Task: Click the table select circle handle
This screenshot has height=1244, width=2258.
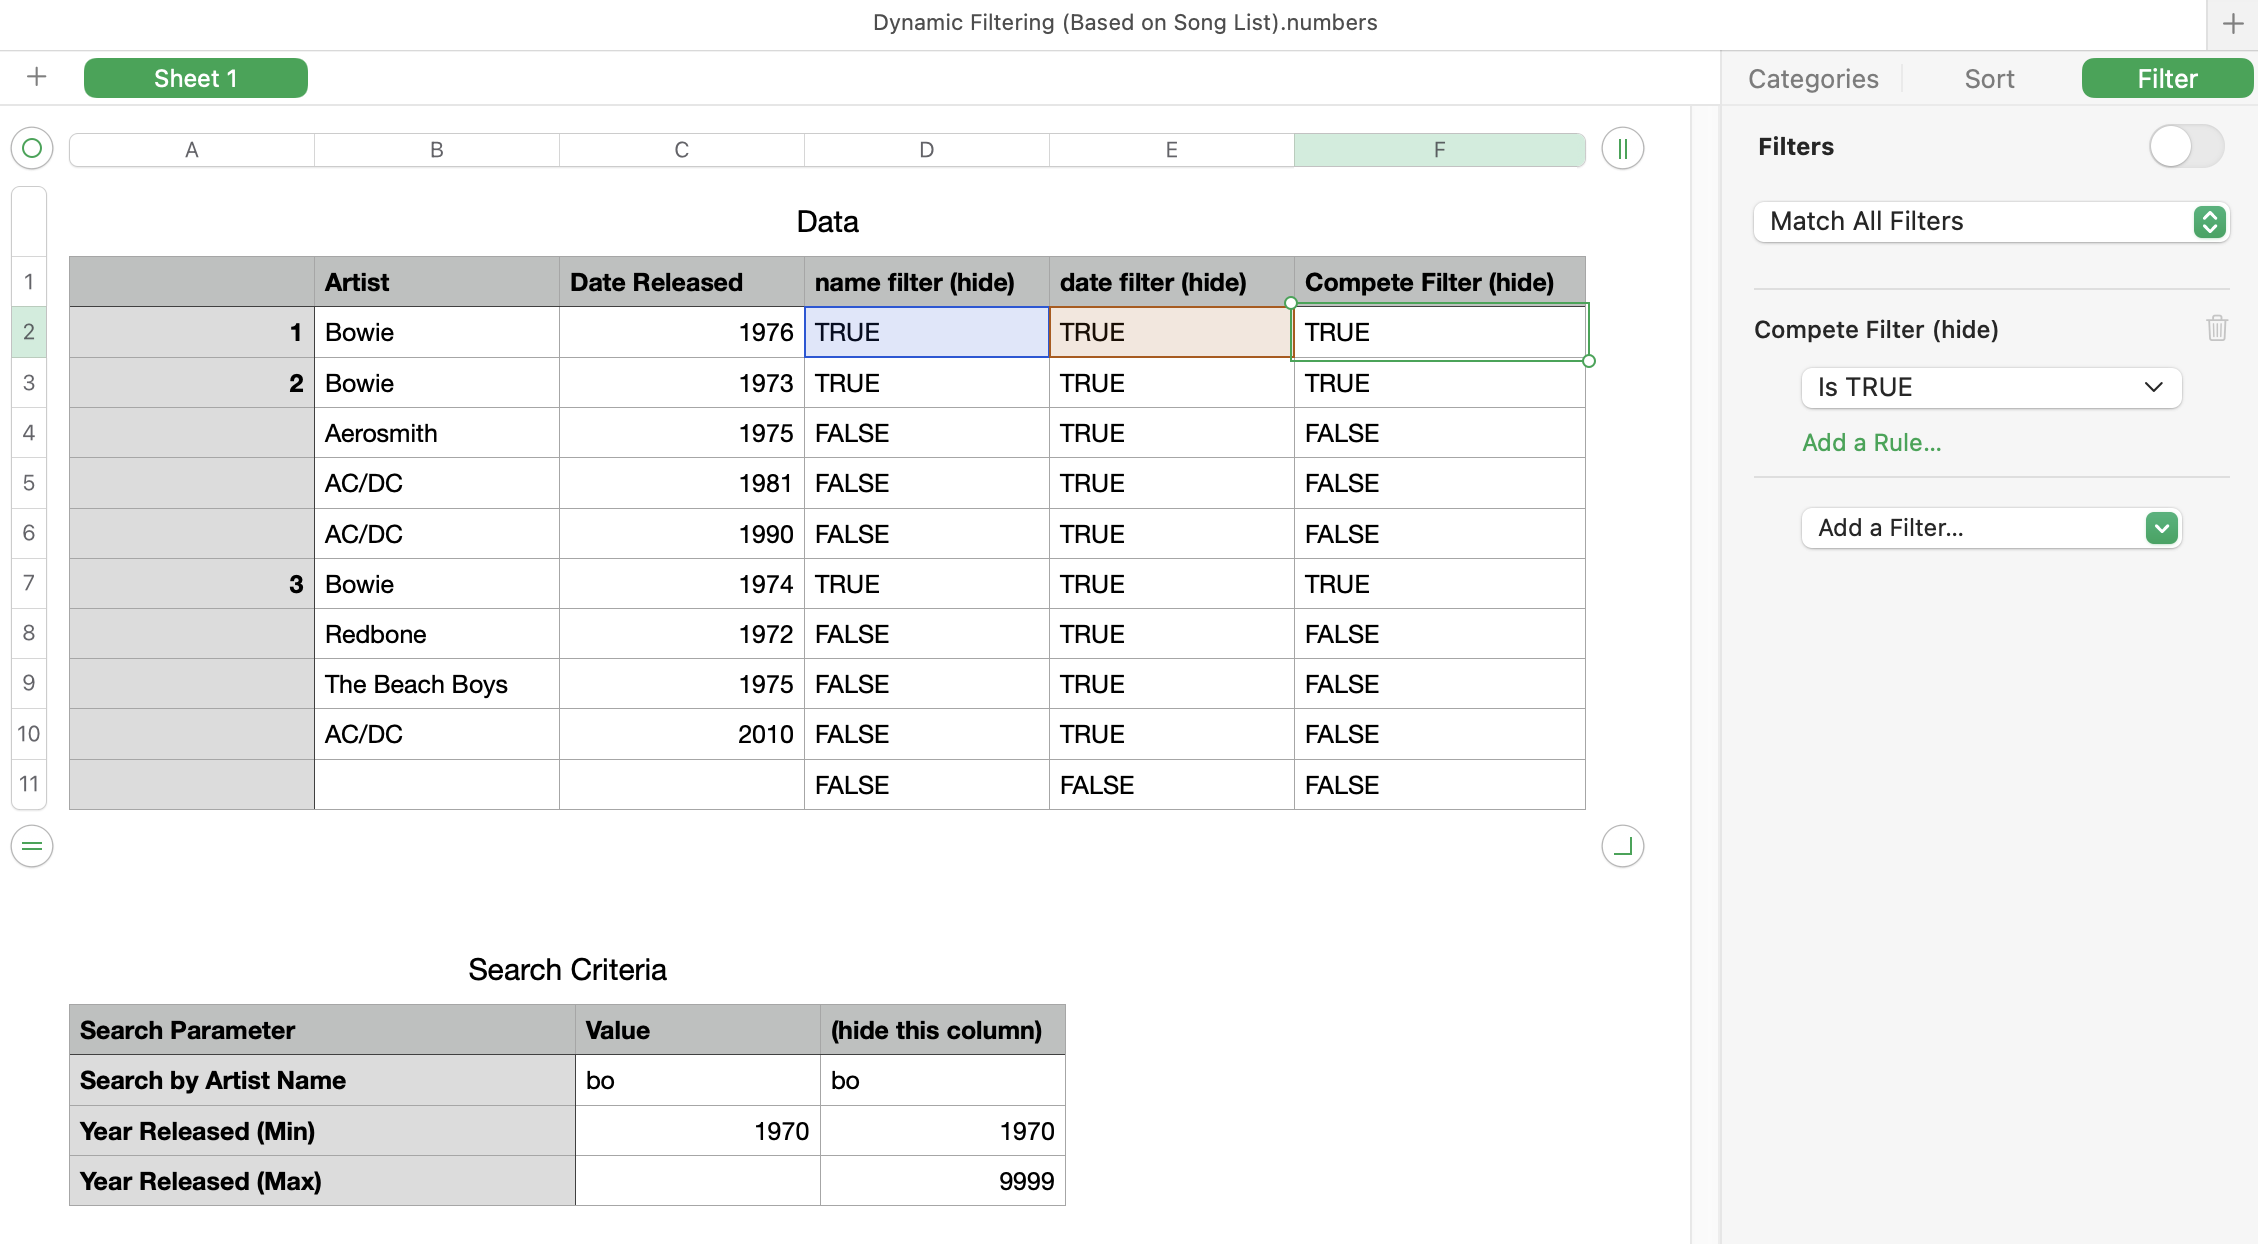Action: pyautogui.click(x=32, y=149)
